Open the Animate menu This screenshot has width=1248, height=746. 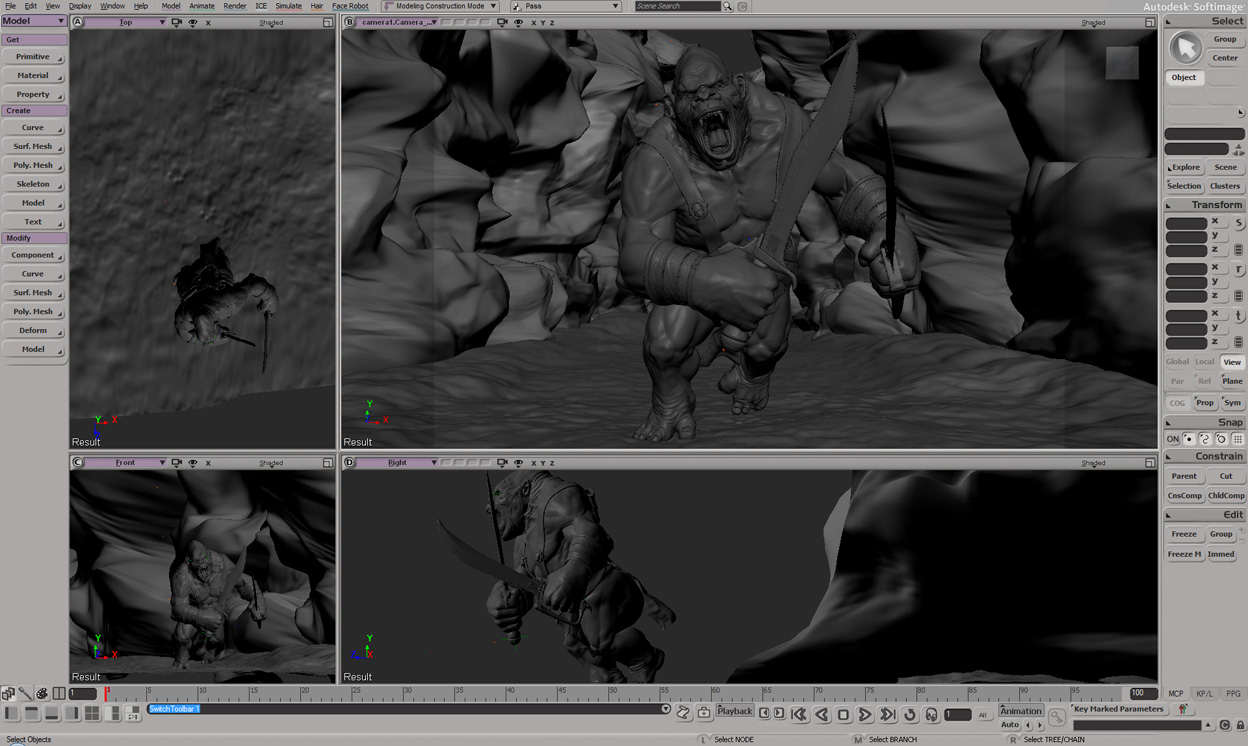click(x=202, y=6)
